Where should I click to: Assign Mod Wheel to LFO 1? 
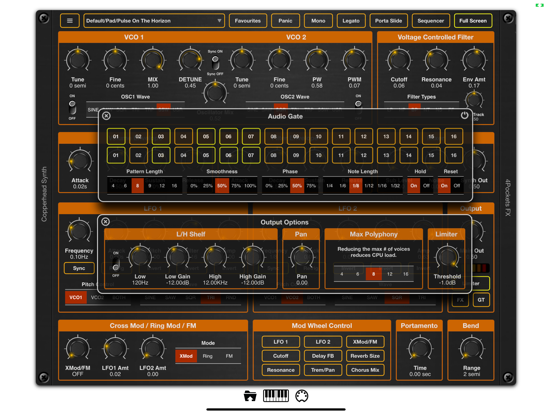pos(281,342)
